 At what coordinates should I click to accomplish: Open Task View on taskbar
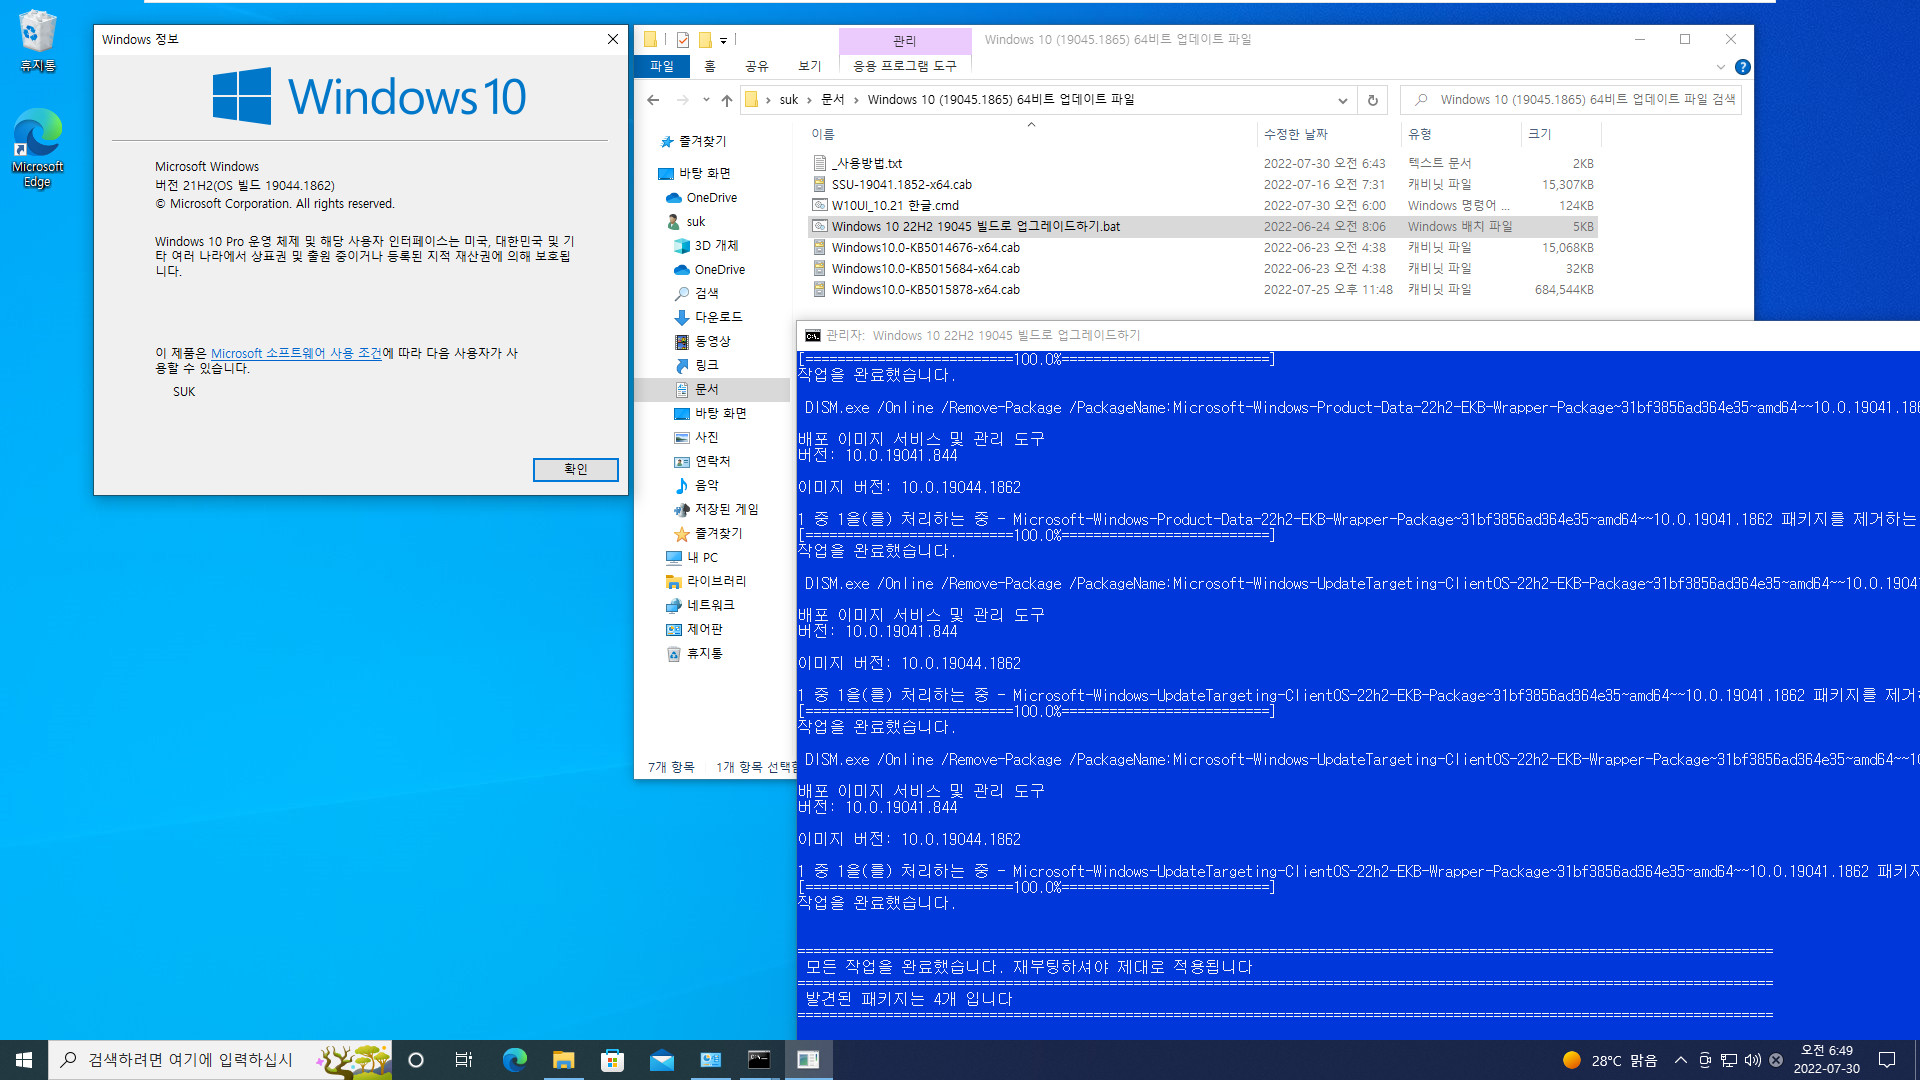click(464, 1060)
